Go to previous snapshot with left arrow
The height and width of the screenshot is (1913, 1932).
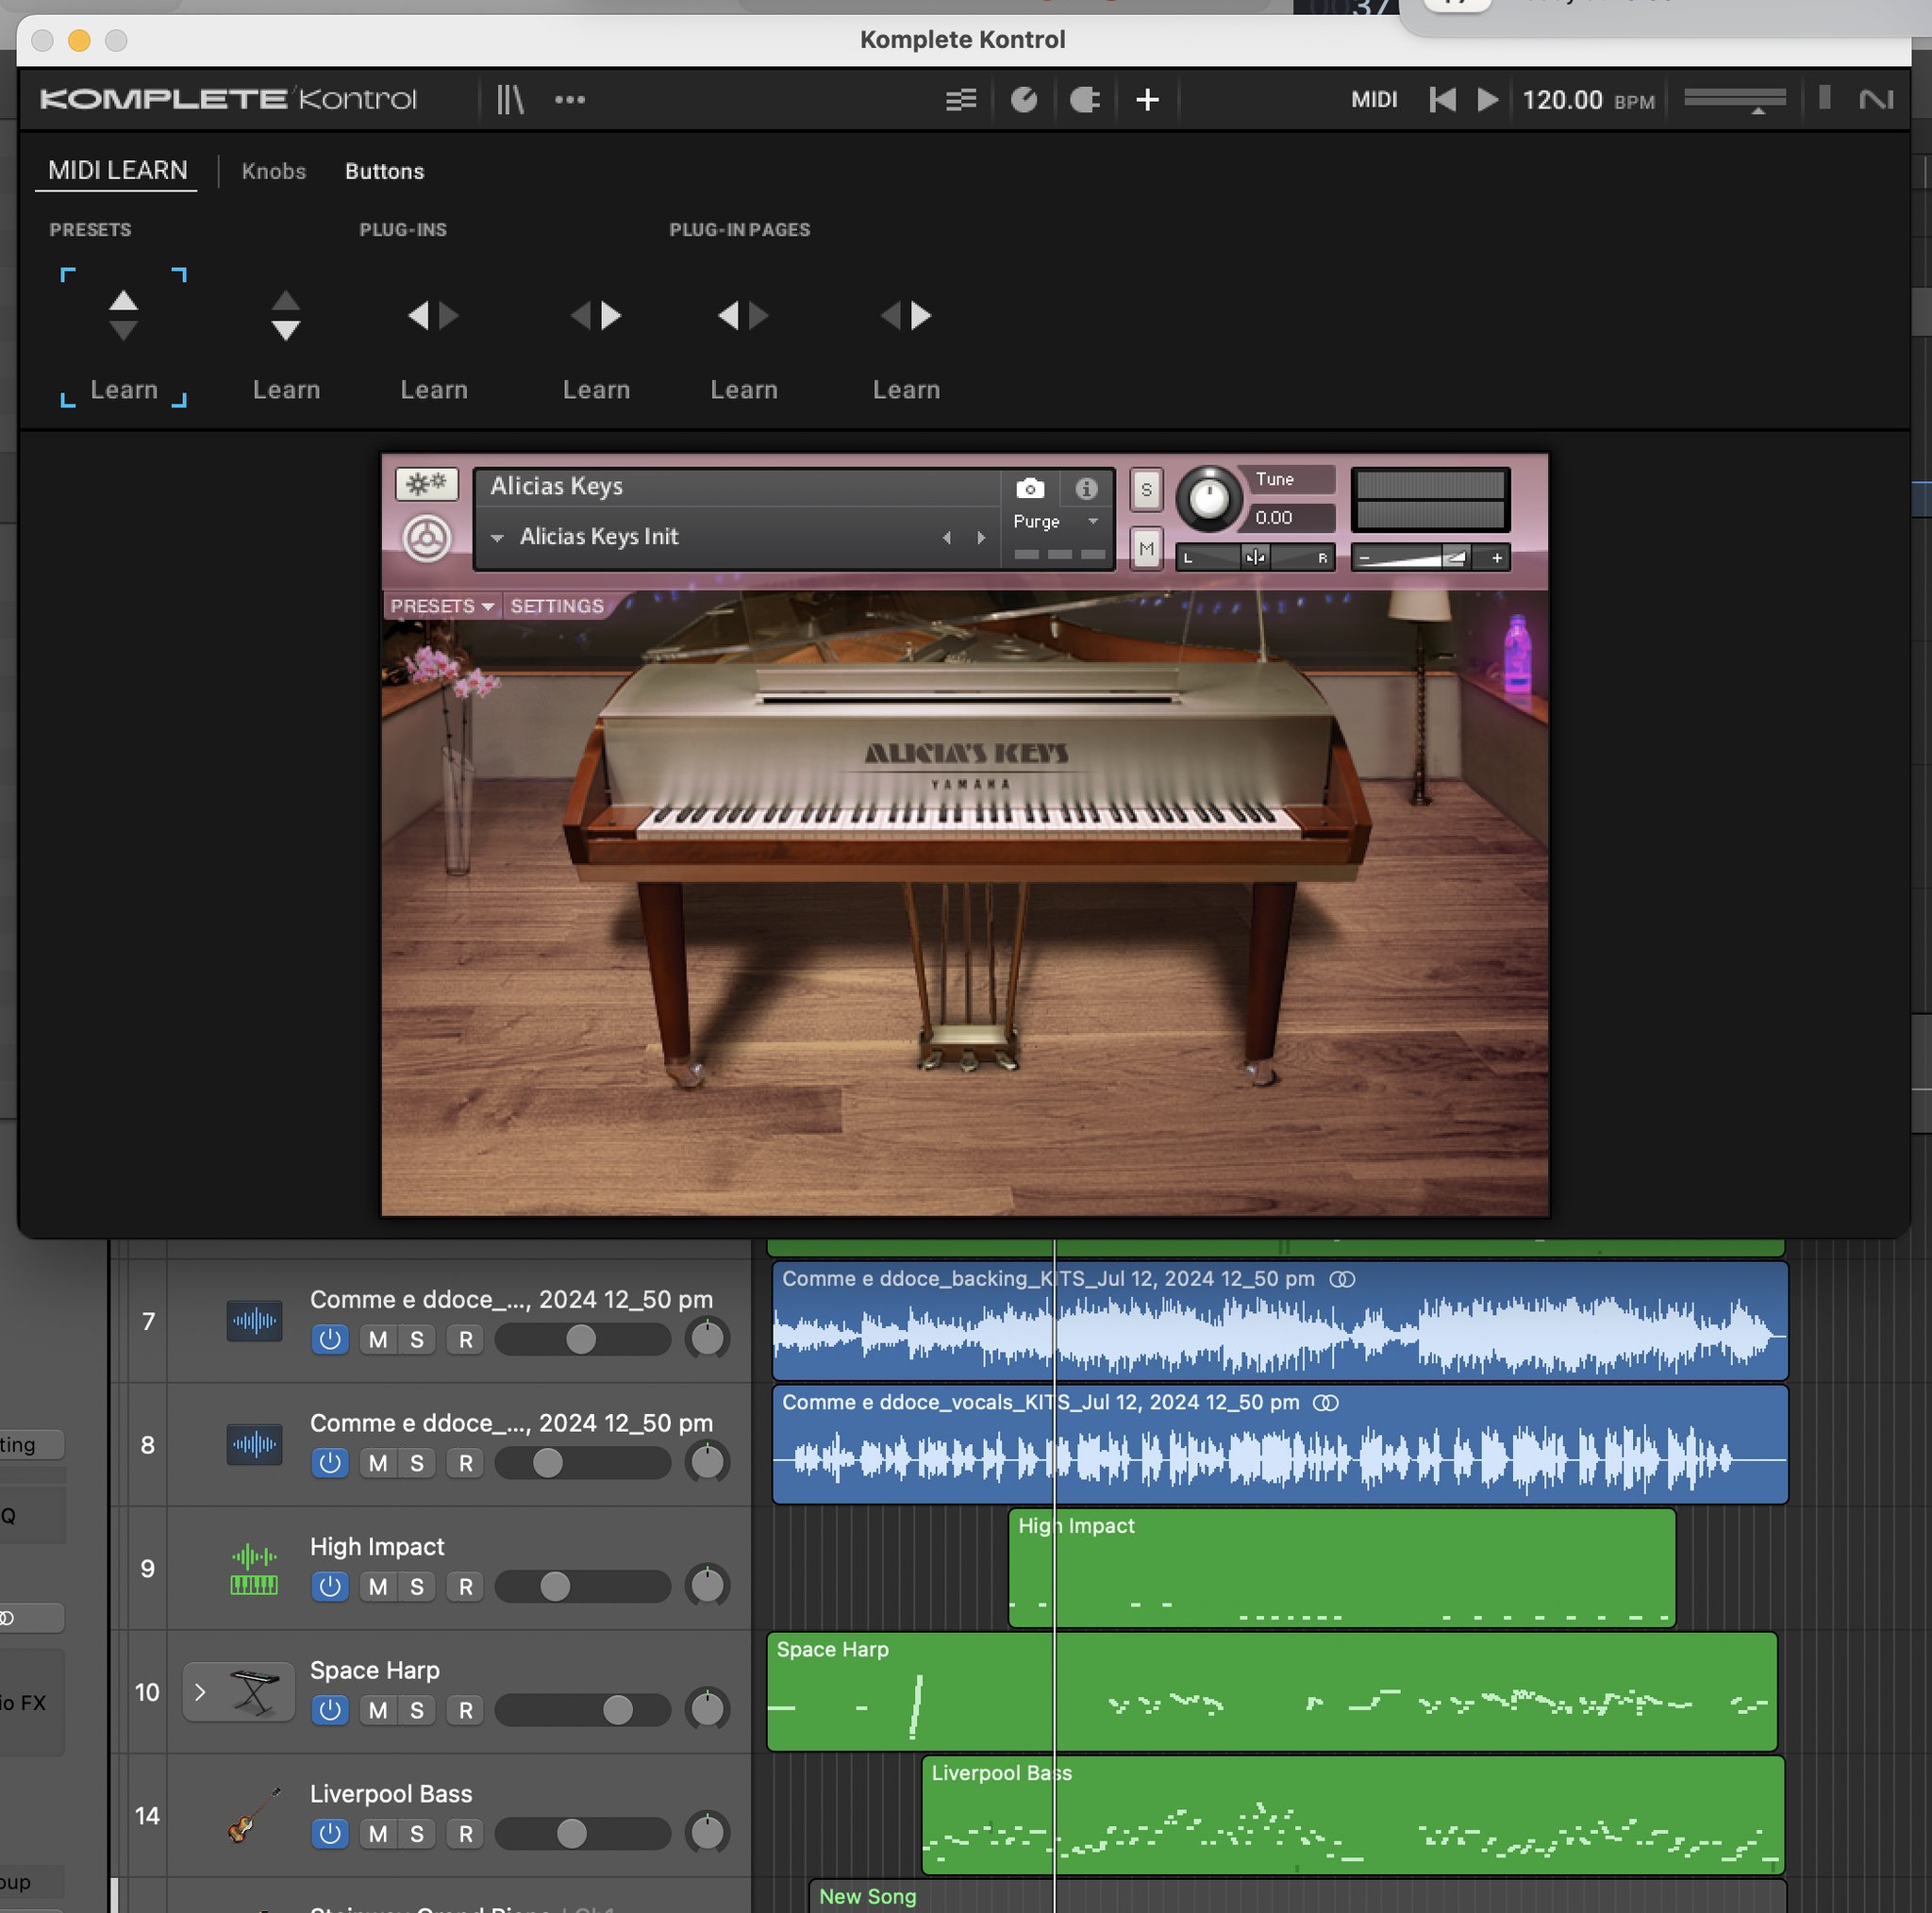(x=947, y=538)
